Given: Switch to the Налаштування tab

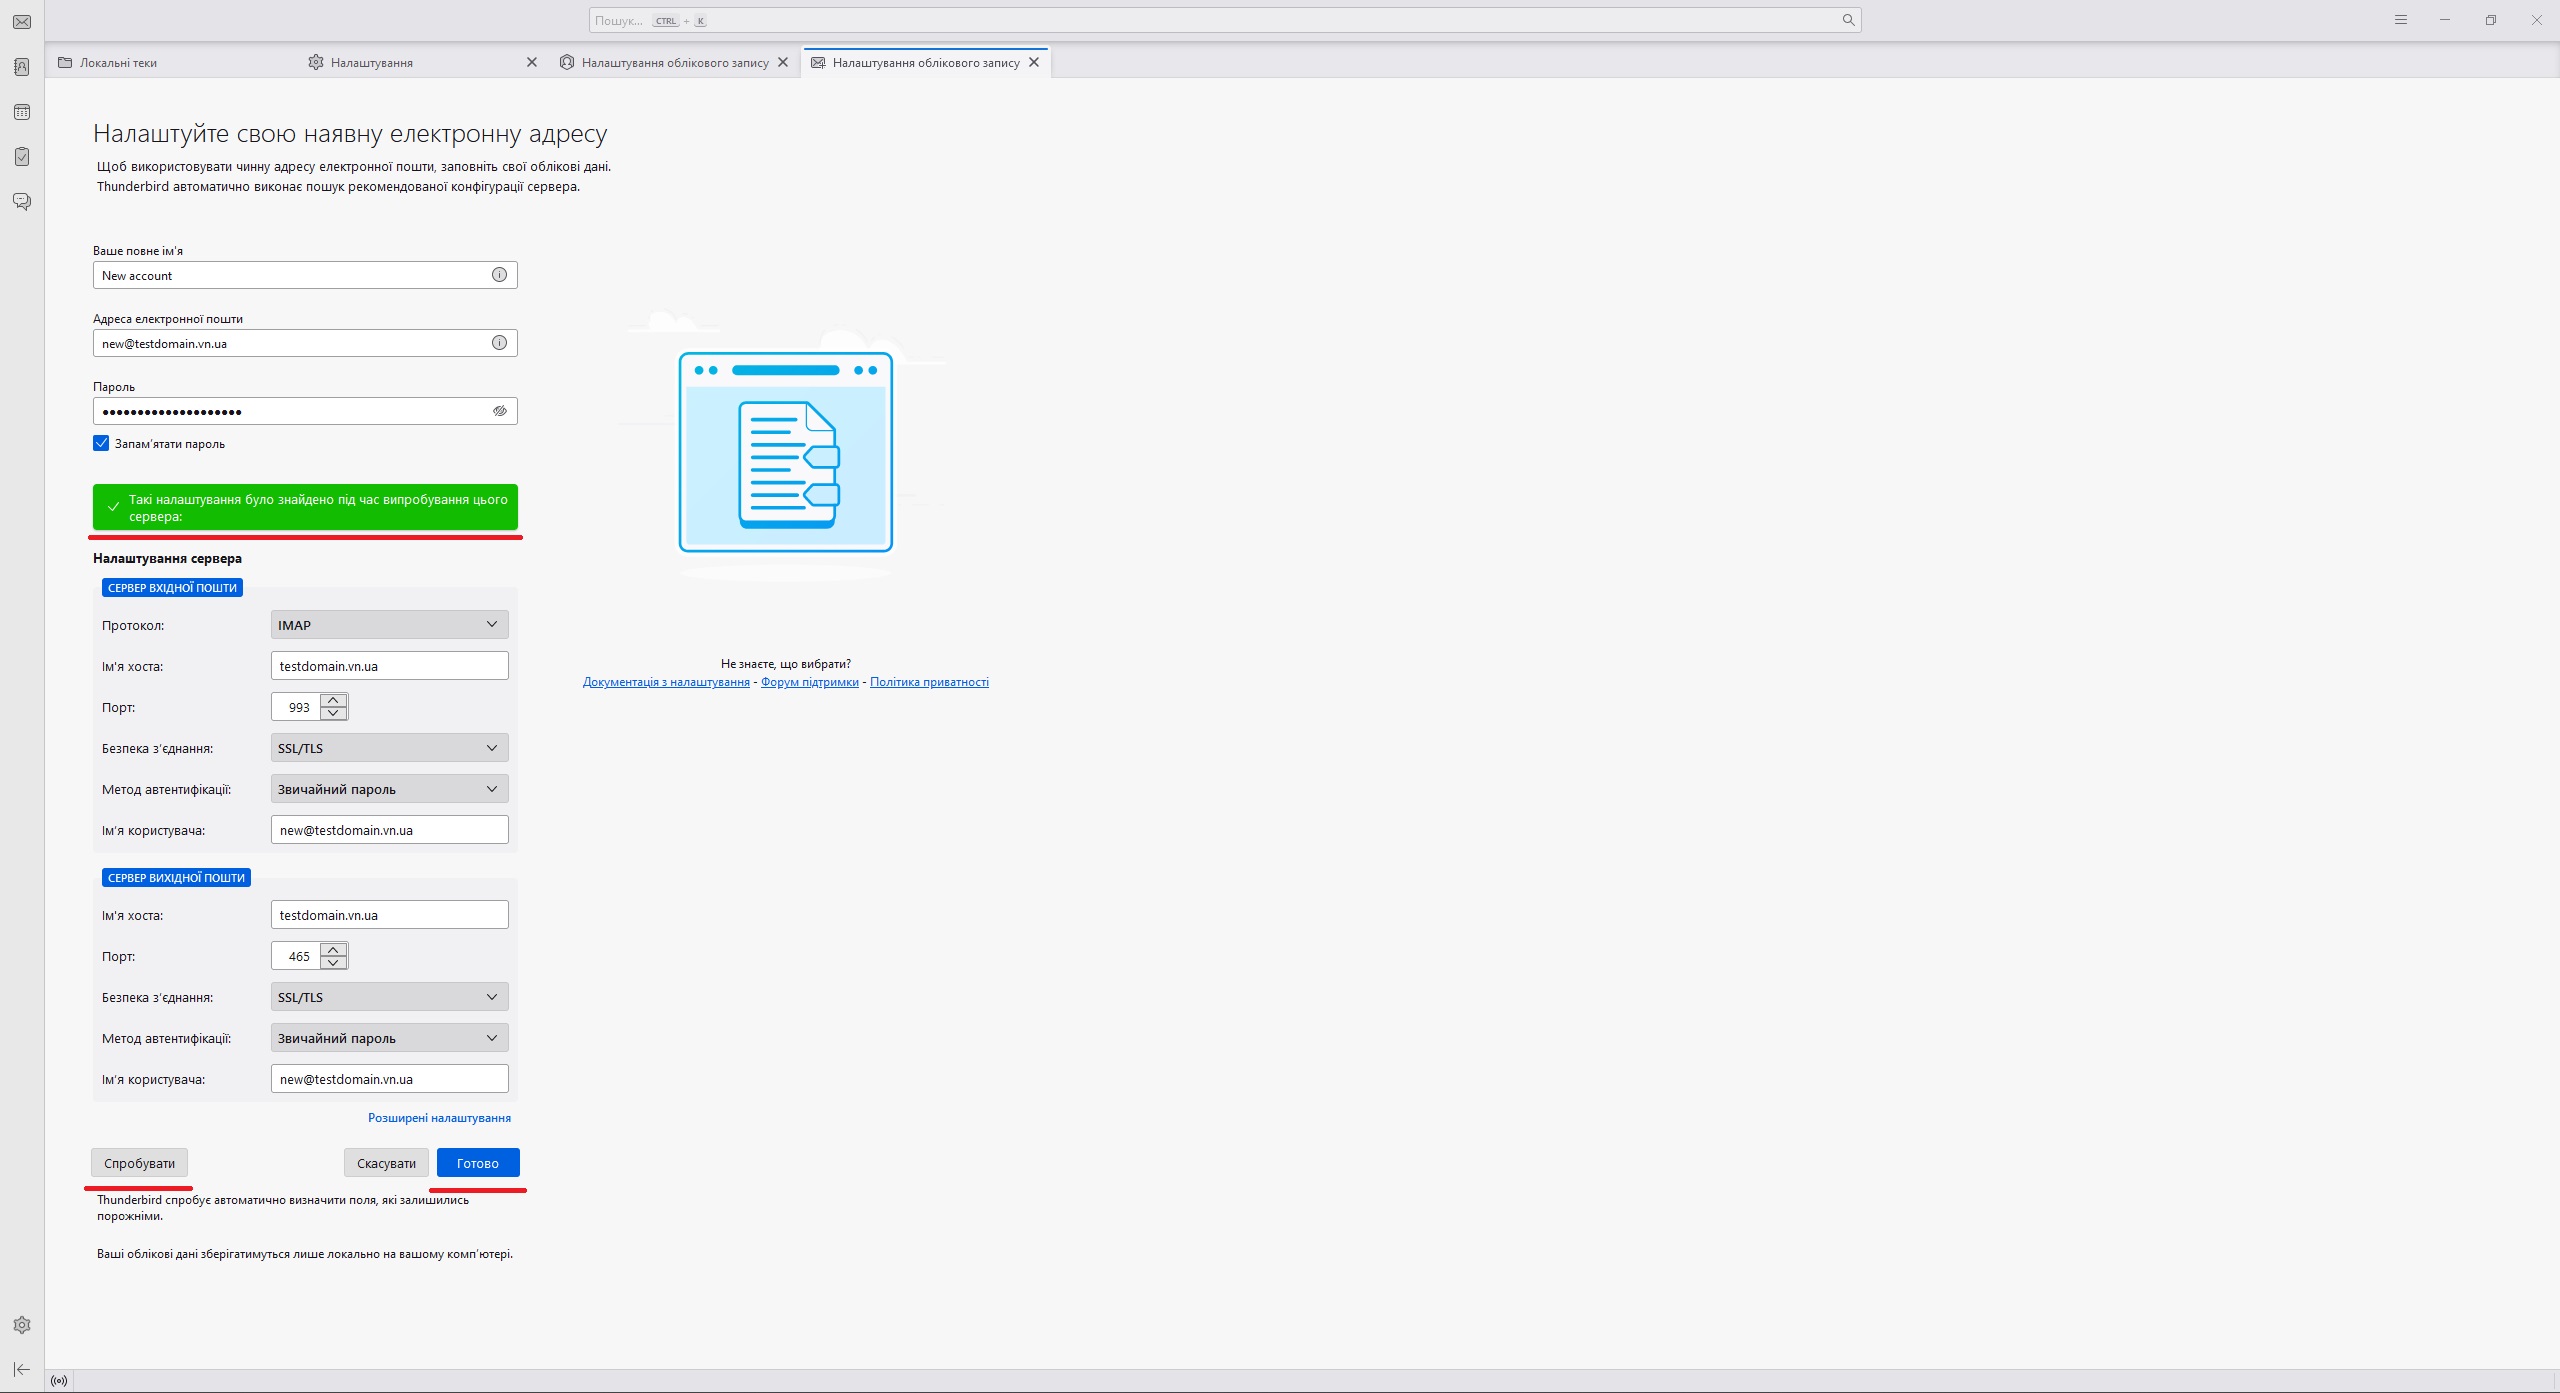Looking at the screenshot, I should pyautogui.click(x=372, y=63).
